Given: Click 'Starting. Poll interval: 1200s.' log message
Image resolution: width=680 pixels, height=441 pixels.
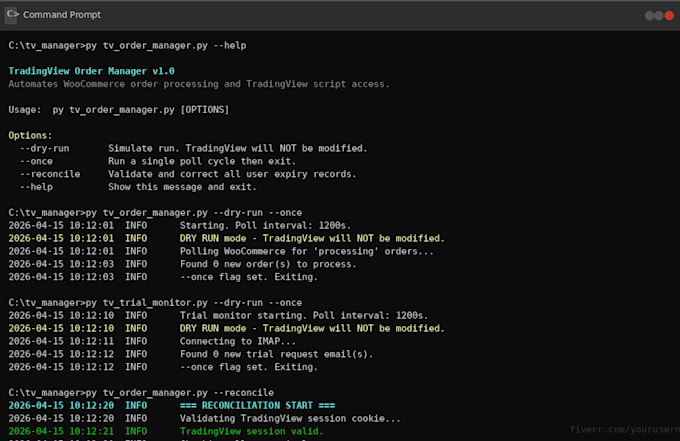Looking at the screenshot, I should (265, 225).
